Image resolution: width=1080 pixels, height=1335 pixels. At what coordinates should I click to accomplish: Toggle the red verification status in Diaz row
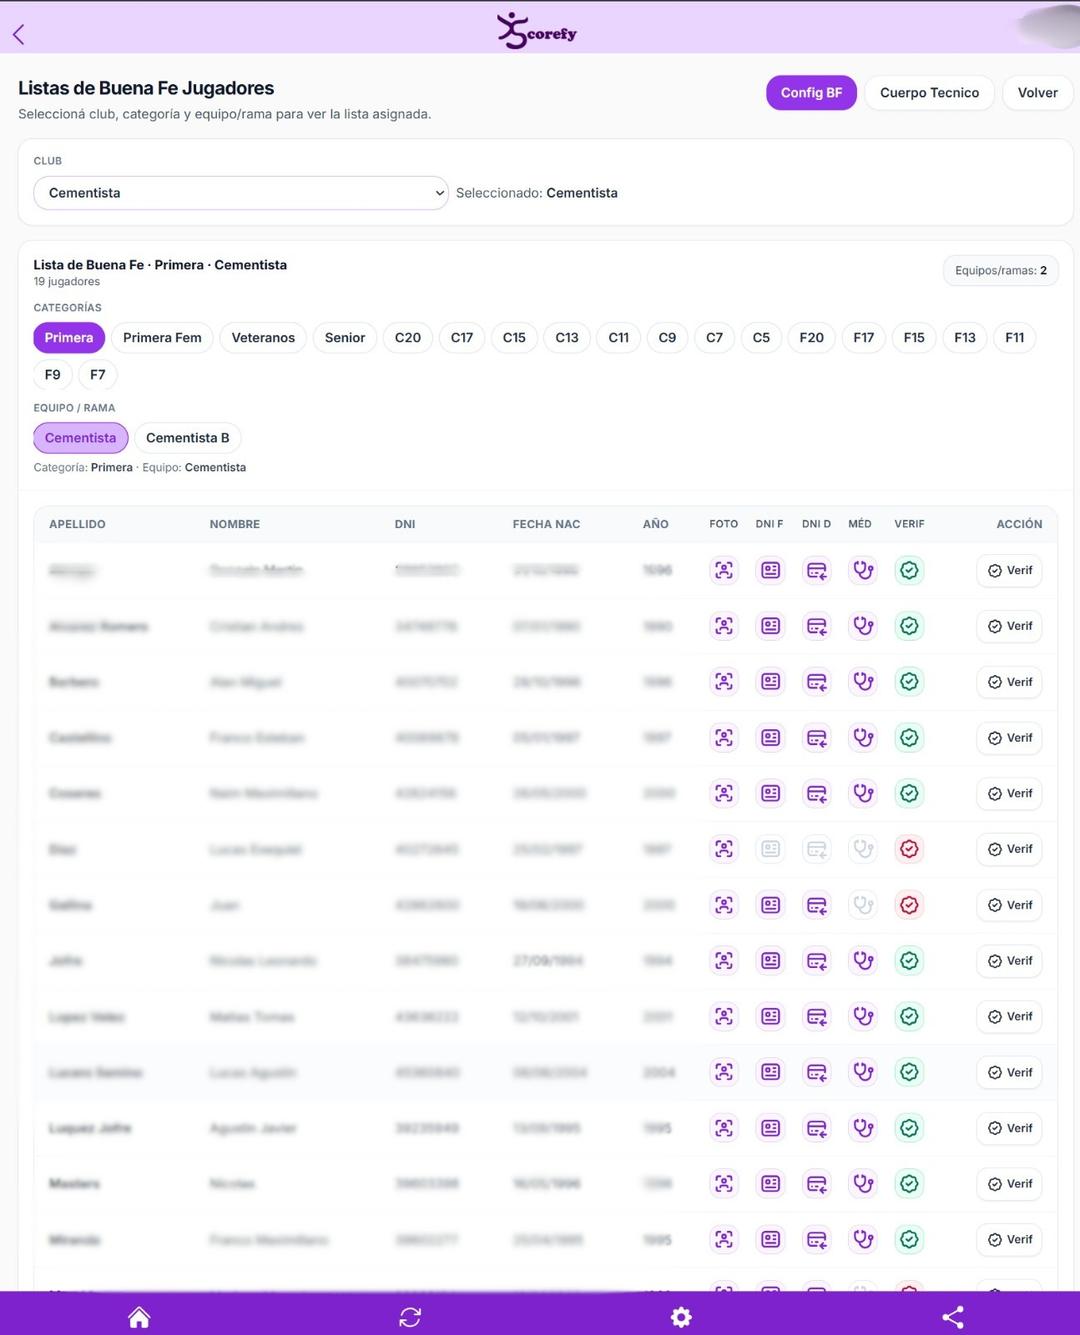coord(909,849)
